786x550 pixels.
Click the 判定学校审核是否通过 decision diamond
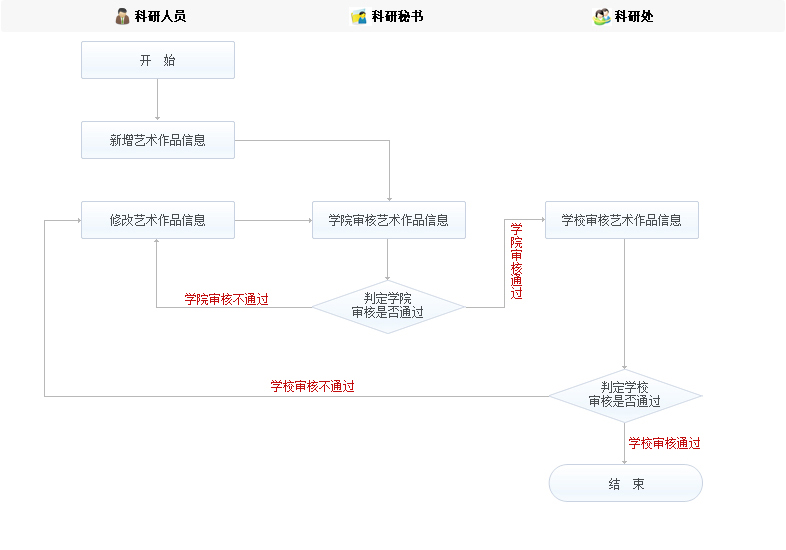tap(625, 395)
